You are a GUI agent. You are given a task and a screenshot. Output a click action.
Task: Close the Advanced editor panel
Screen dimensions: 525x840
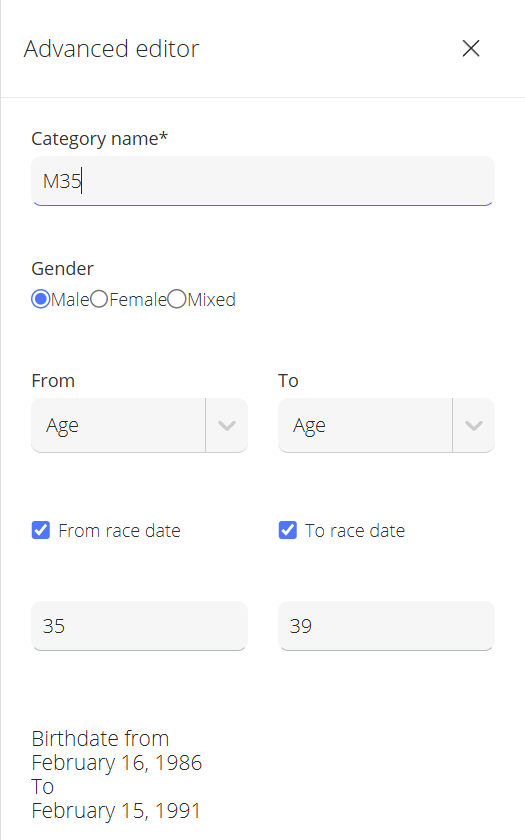click(470, 48)
